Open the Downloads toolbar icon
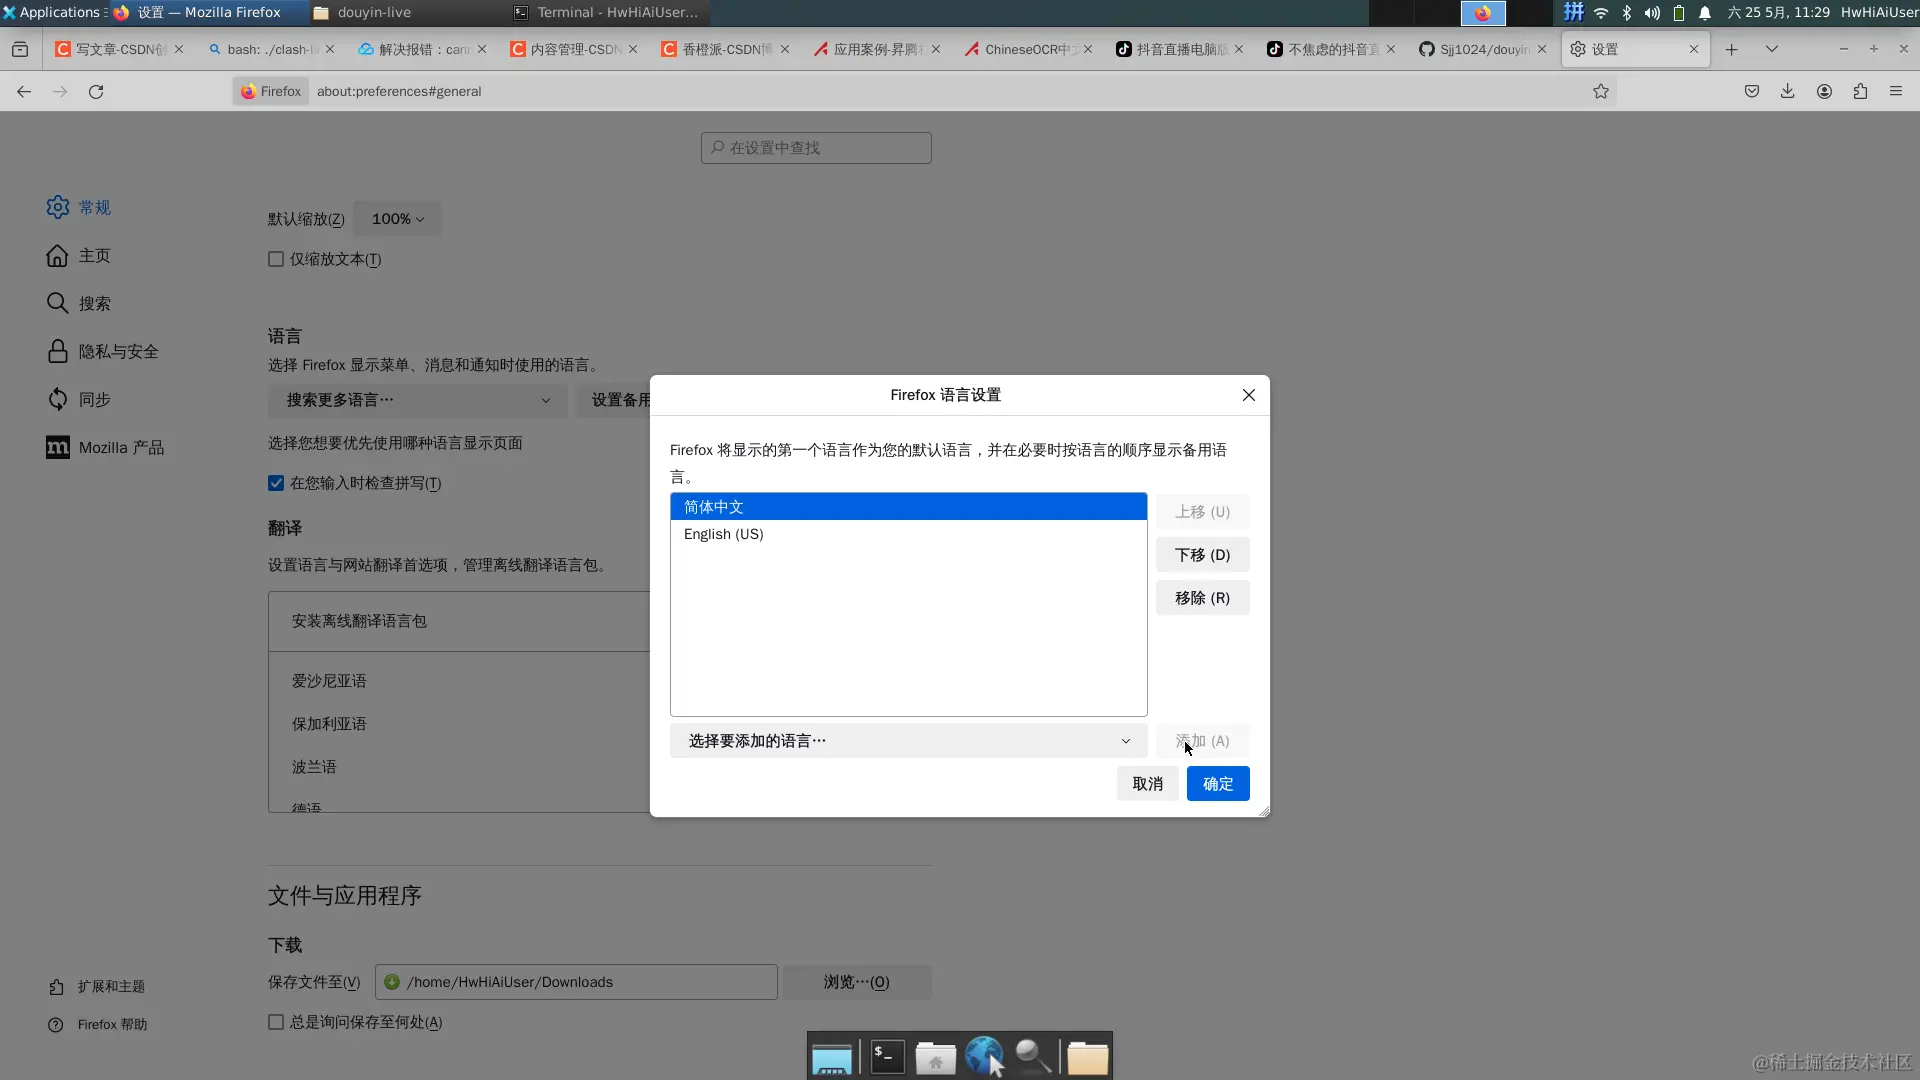The width and height of the screenshot is (1920, 1080). tap(1787, 91)
